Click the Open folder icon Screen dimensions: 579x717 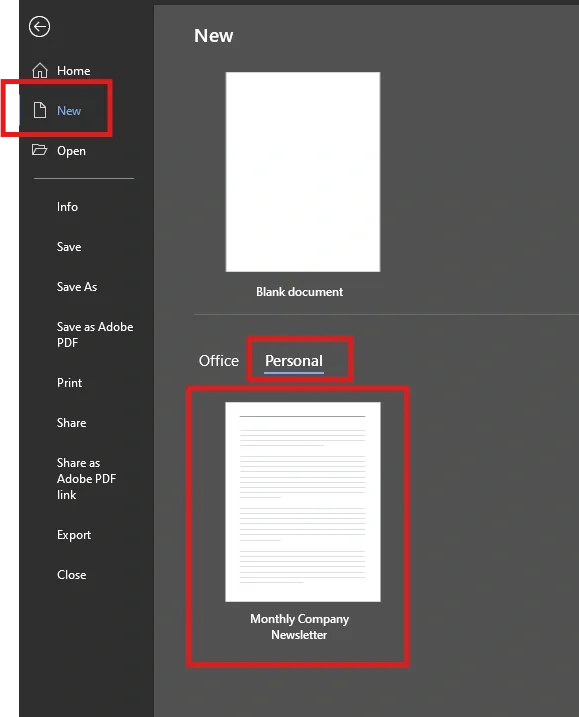coord(39,150)
